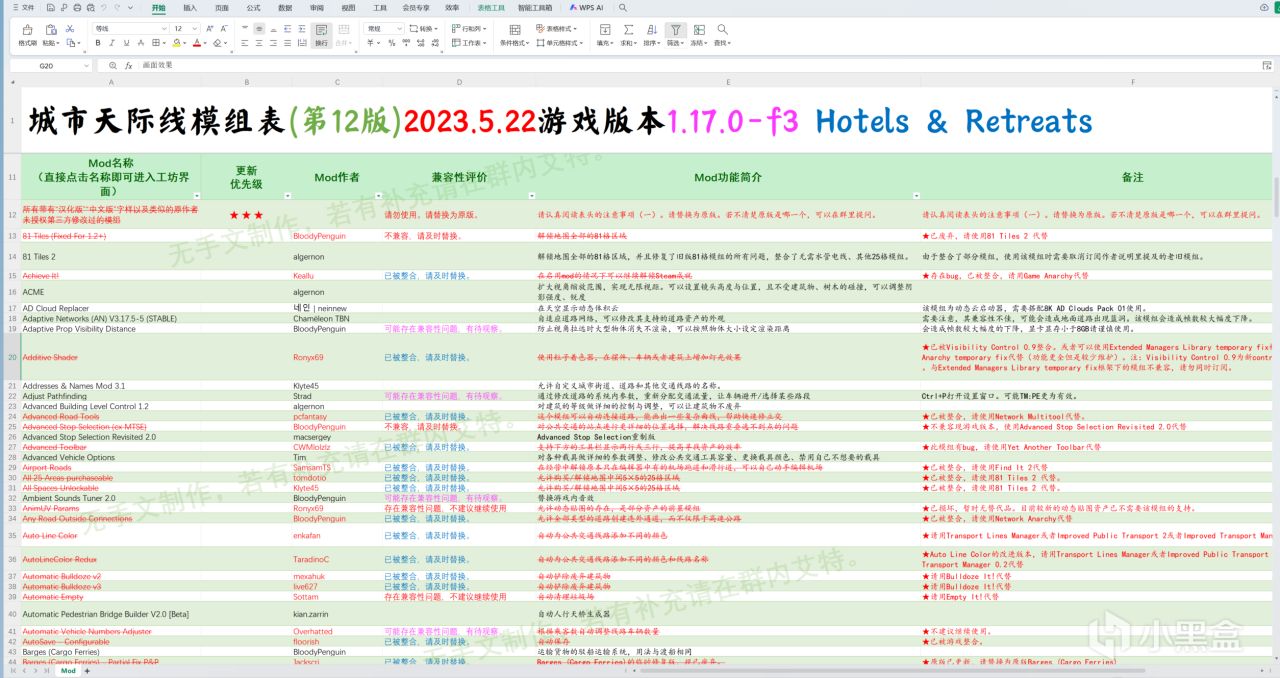Toggle Bold formatting
The image size is (1280, 678).
[98, 43]
